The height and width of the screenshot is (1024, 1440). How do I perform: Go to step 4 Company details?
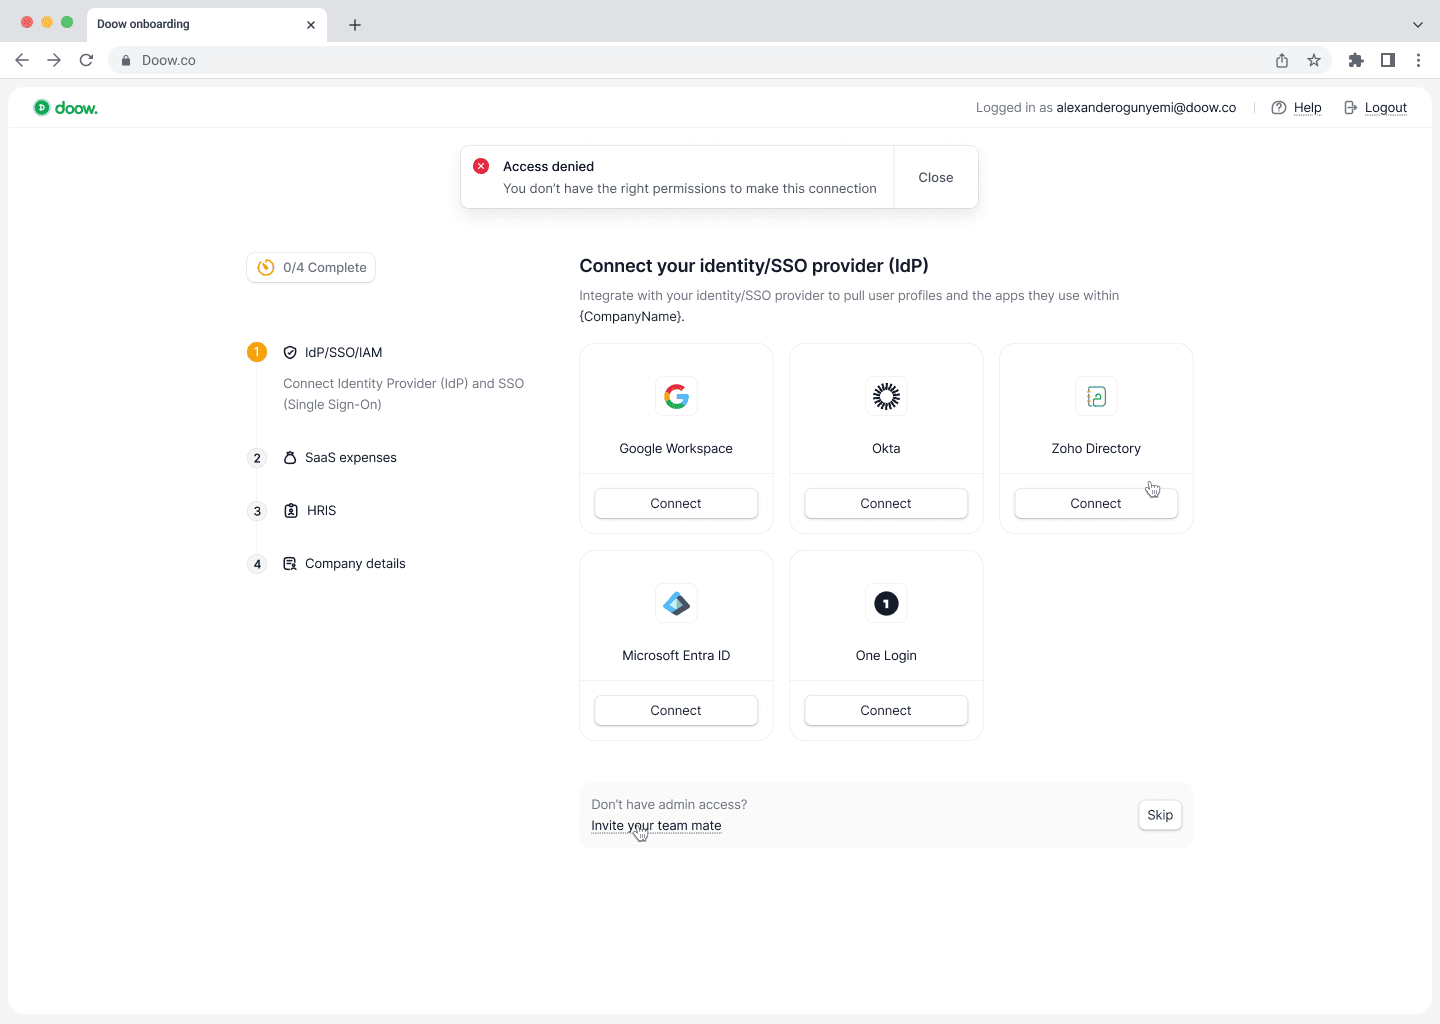coord(355,564)
